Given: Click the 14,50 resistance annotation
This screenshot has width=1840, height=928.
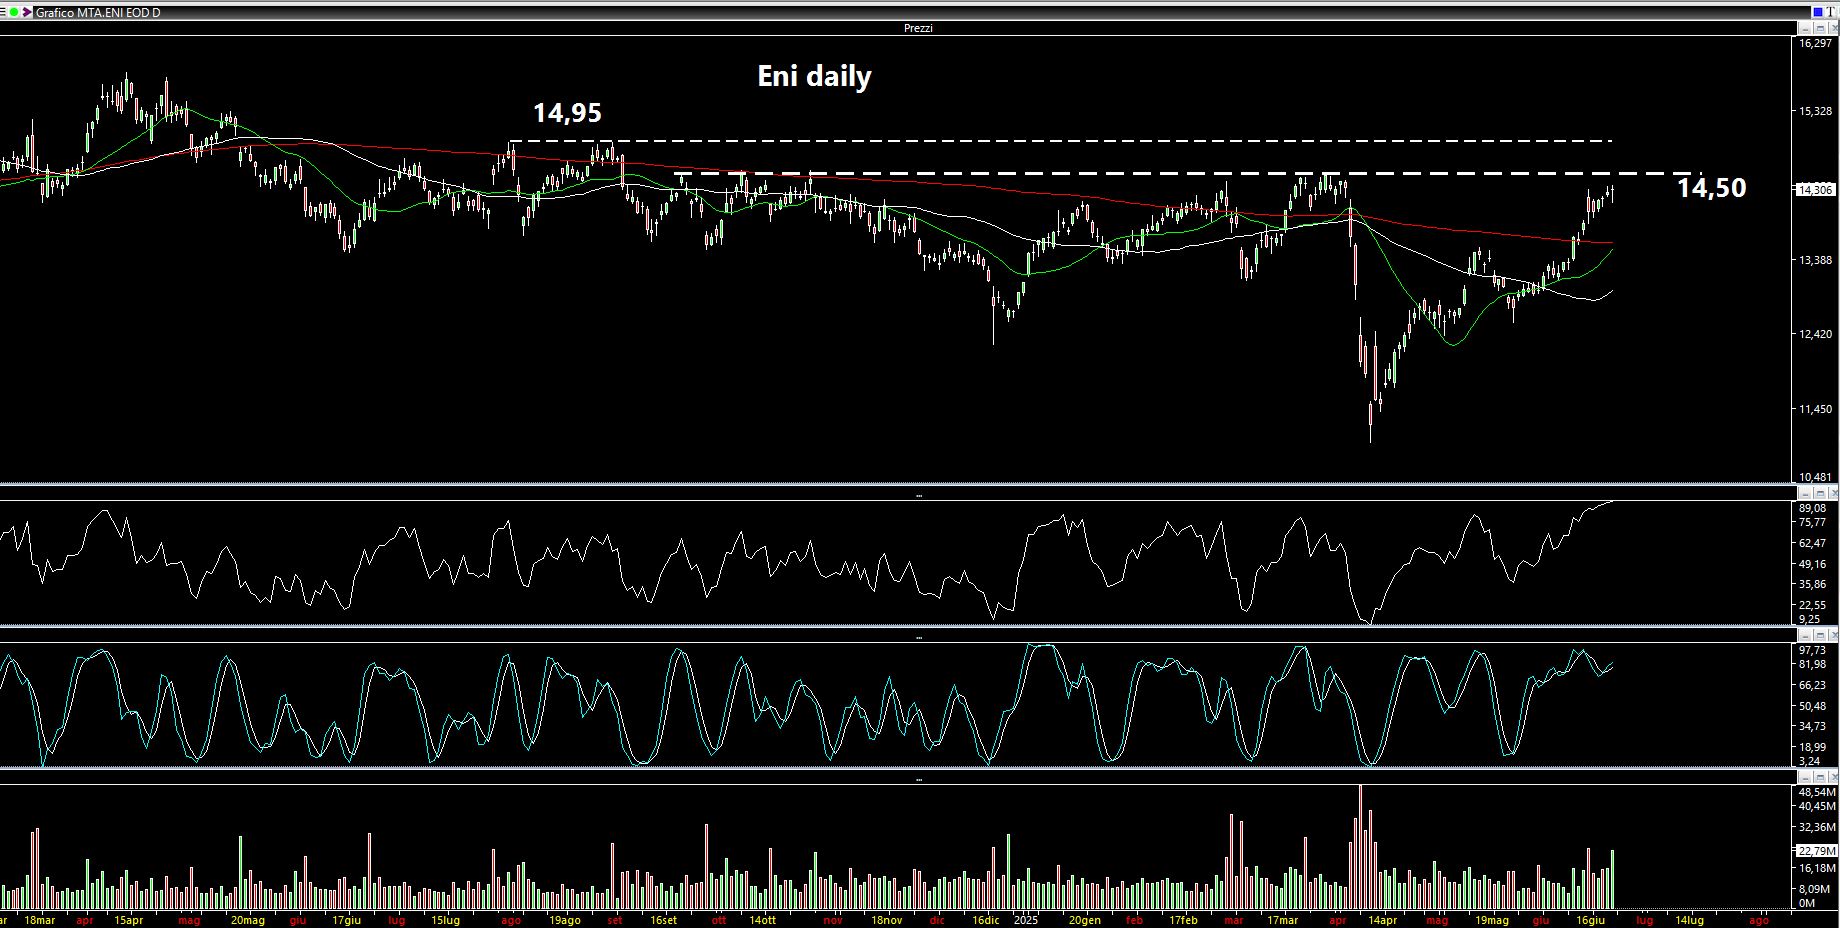Looking at the screenshot, I should coord(1711,188).
